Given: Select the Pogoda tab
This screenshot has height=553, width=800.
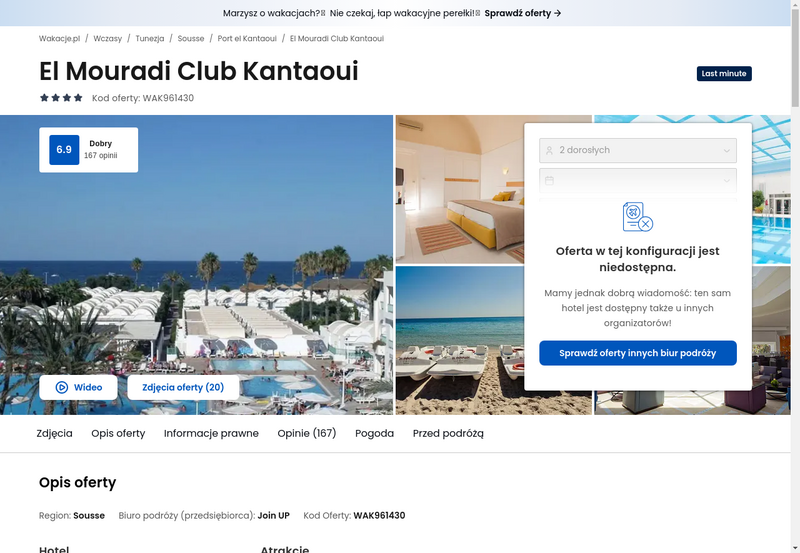Looking at the screenshot, I should click(x=374, y=433).
